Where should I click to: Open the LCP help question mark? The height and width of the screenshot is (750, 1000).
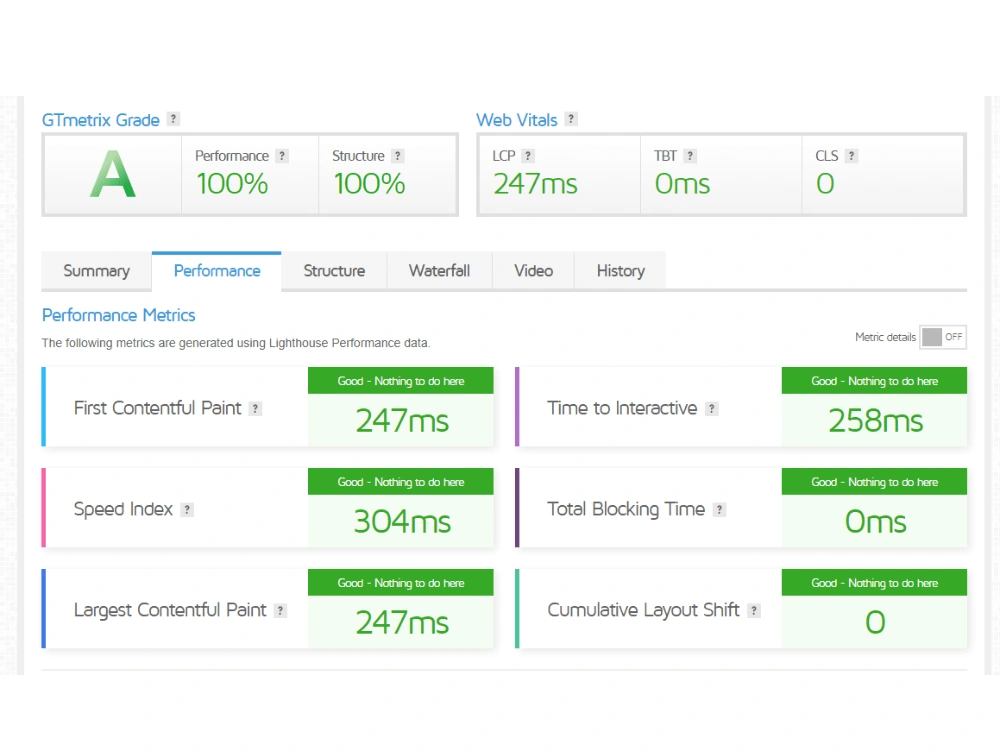pos(527,156)
